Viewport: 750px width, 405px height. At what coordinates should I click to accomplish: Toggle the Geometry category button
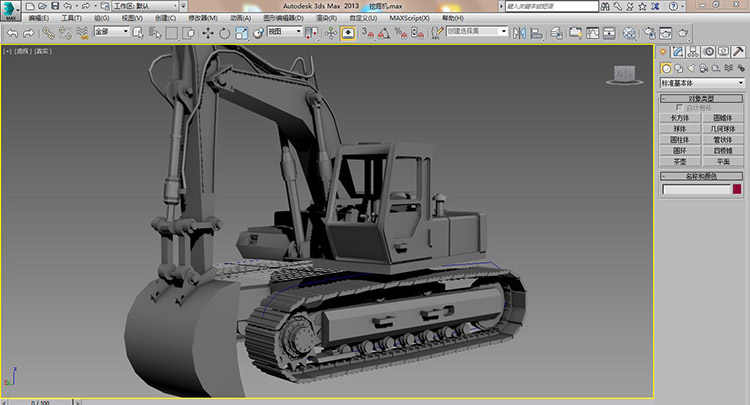click(665, 68)
